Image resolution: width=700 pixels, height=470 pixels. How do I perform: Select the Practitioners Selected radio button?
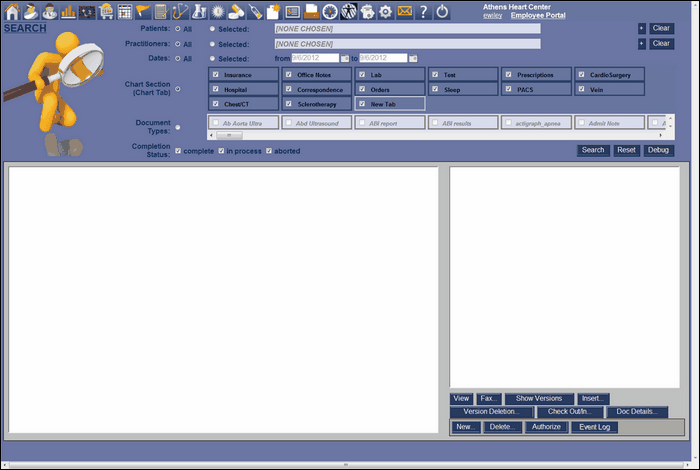pyautogui.click(x=212, y=44)
